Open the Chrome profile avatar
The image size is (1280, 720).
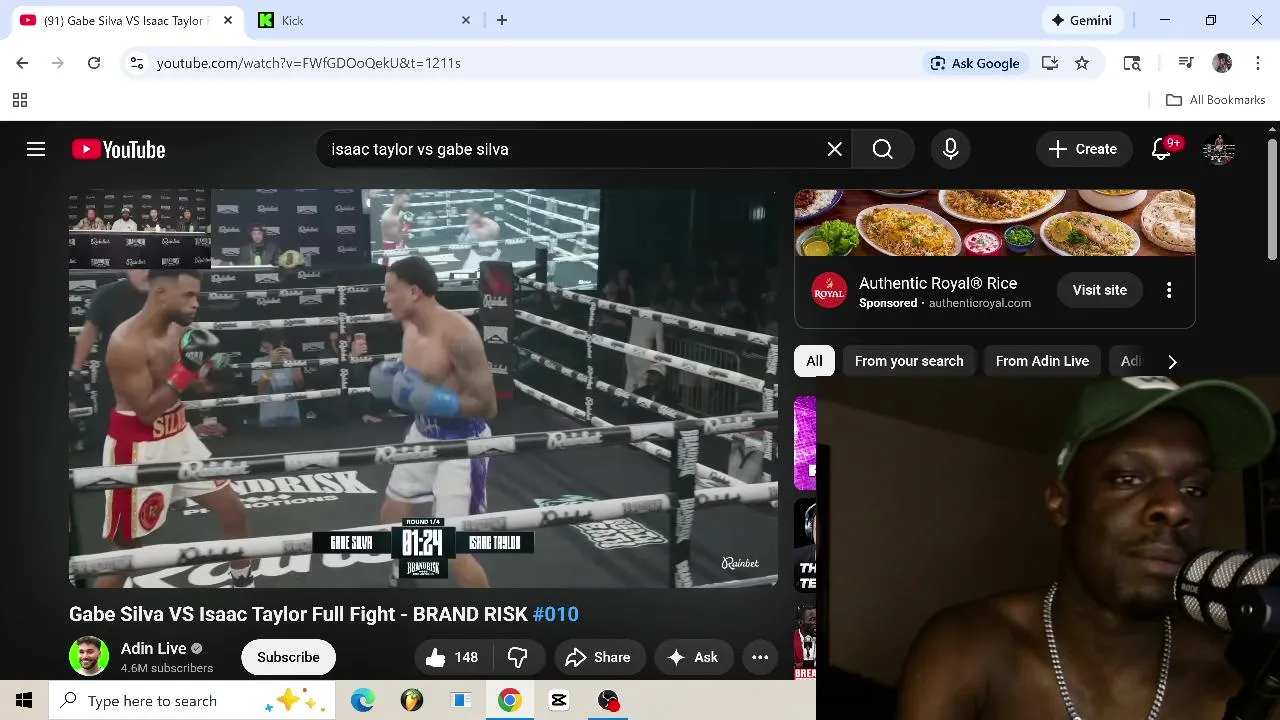[x=1222, y=63]
